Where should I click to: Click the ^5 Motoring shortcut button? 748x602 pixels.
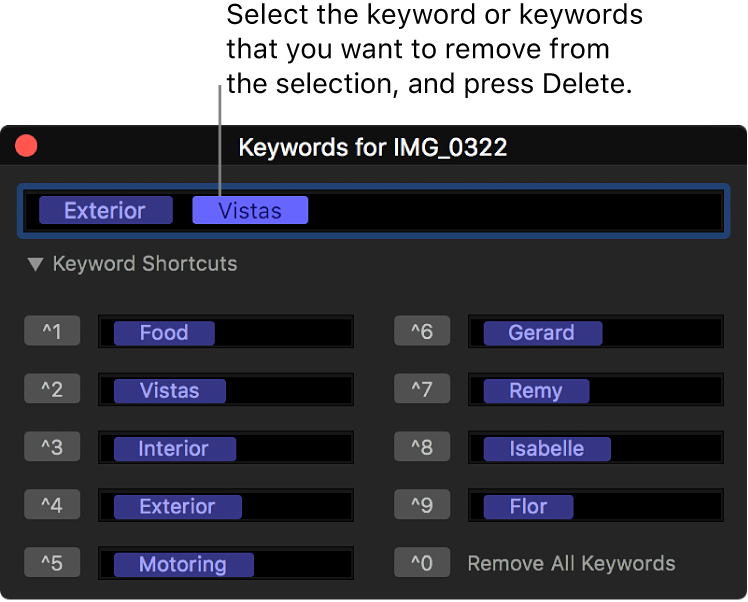(x=51, y=564)
